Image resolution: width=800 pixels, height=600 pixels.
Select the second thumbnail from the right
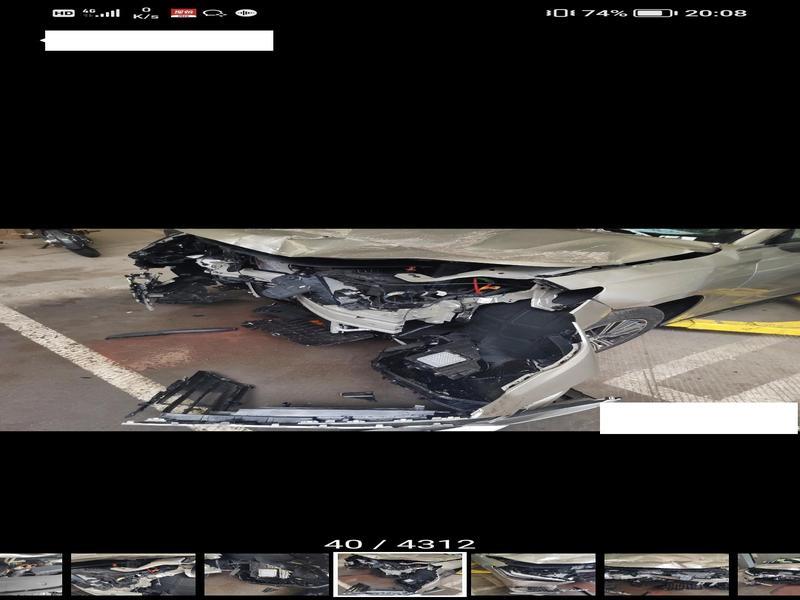coord(666,575)
